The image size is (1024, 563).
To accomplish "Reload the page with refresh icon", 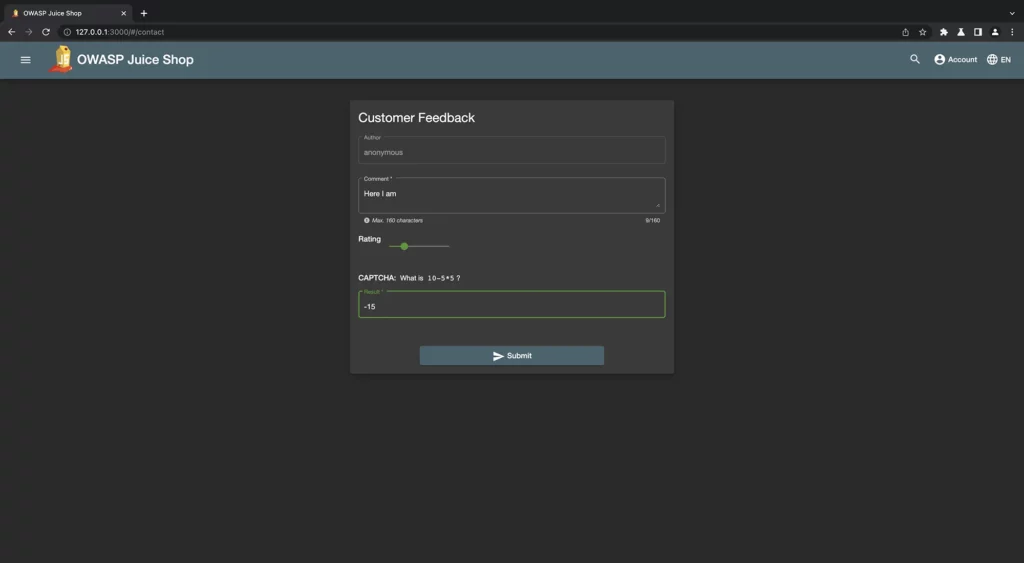I will 46,31.
